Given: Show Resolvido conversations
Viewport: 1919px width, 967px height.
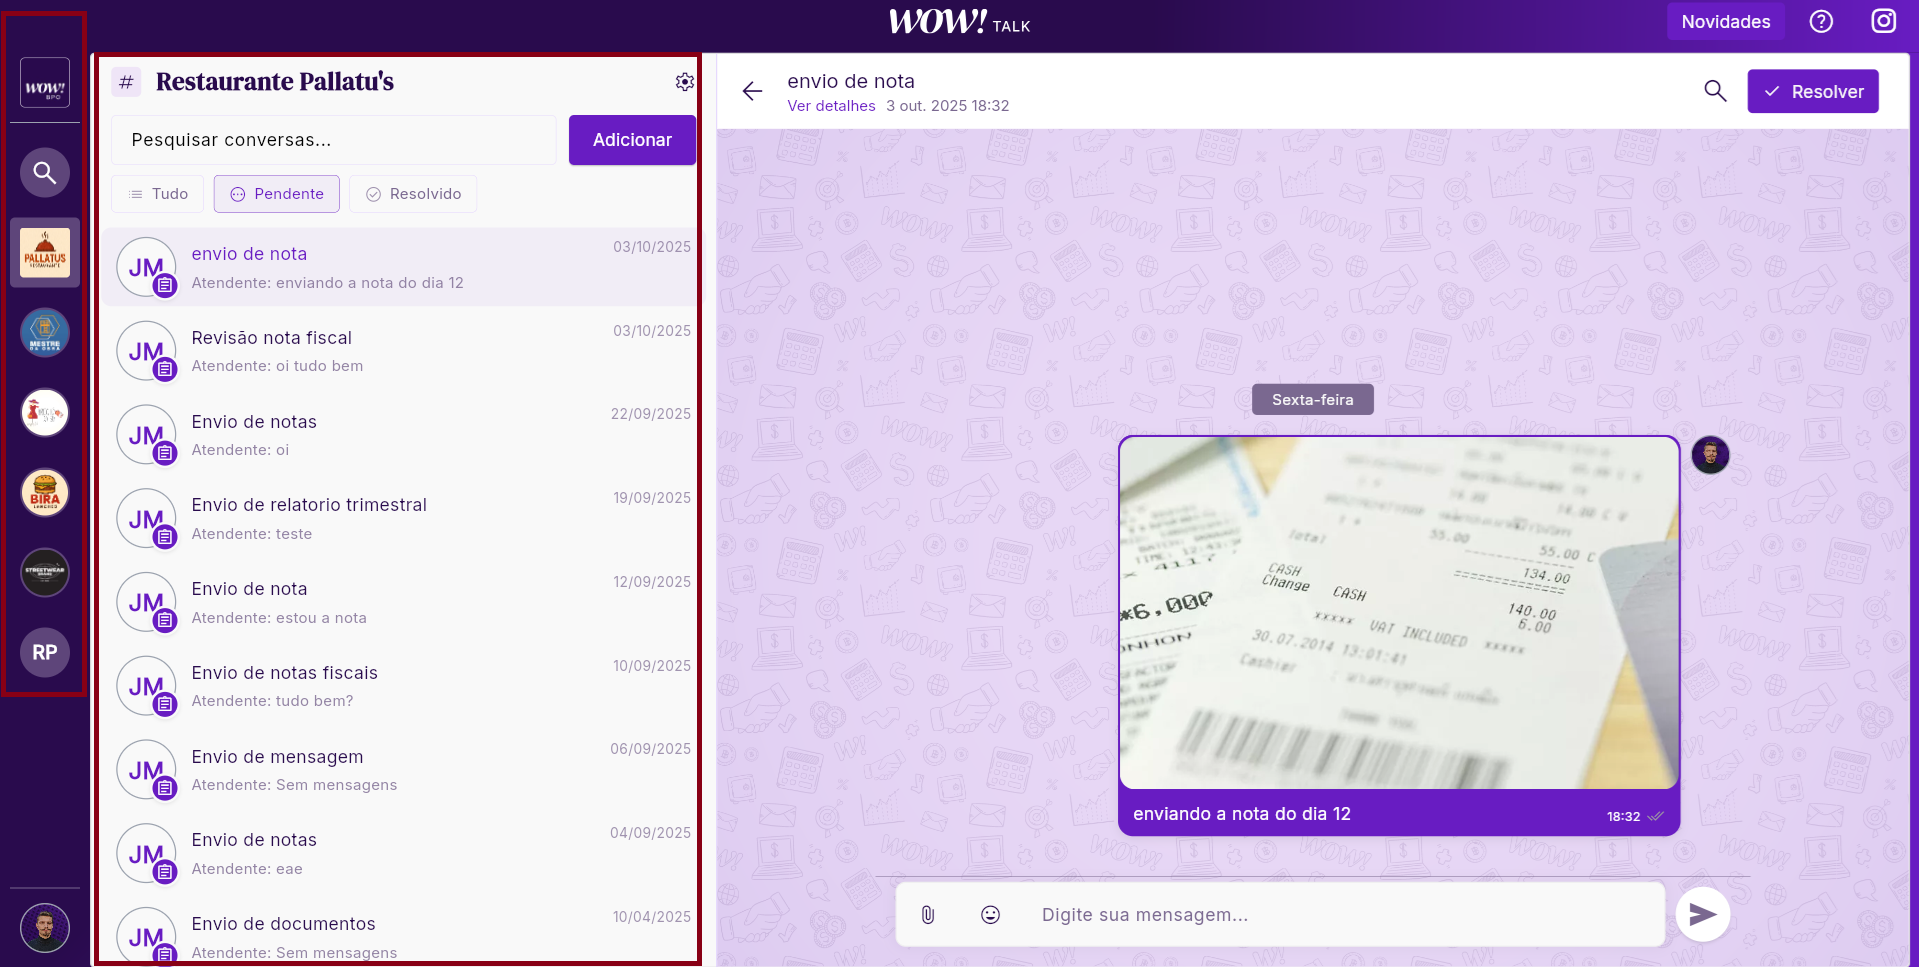Looking at the screenshot, I should tap(413, 194).
